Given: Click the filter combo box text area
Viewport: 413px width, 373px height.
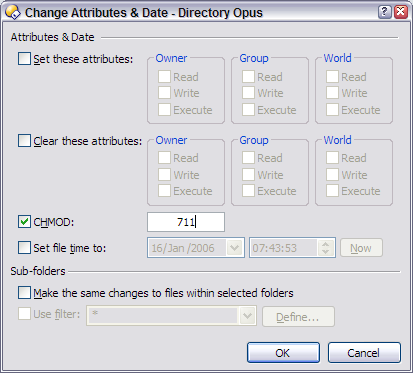Looking at the screenshot, I should point(162,315).
